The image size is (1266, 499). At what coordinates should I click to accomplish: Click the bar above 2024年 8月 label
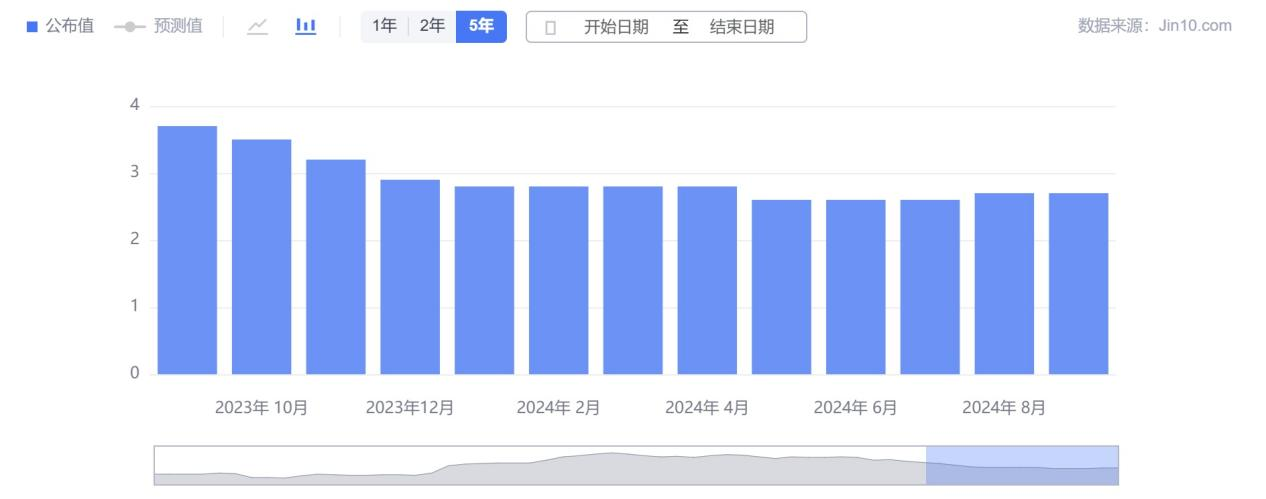click(1004, 284)
